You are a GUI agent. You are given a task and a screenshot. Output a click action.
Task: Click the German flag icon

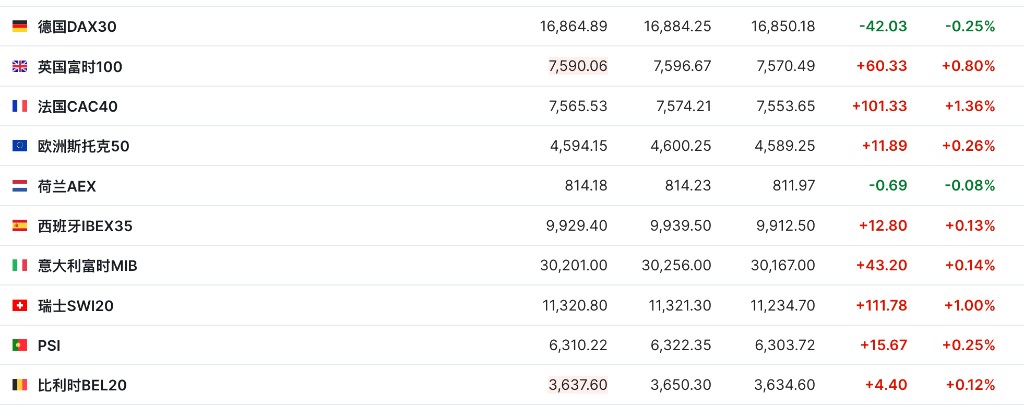(x=20, y=26)
